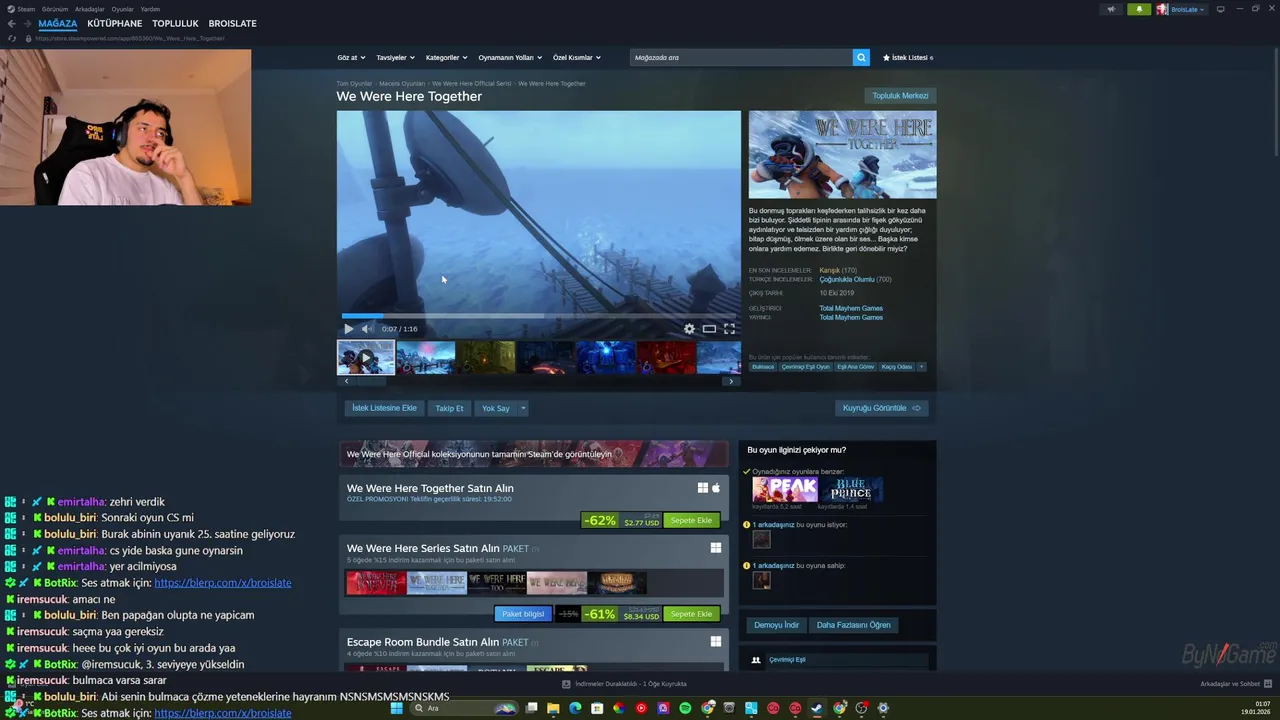This screenshot has height=720, width=1280.
Task: Click the Mağazada ara search field
Action: click(741, 57)
